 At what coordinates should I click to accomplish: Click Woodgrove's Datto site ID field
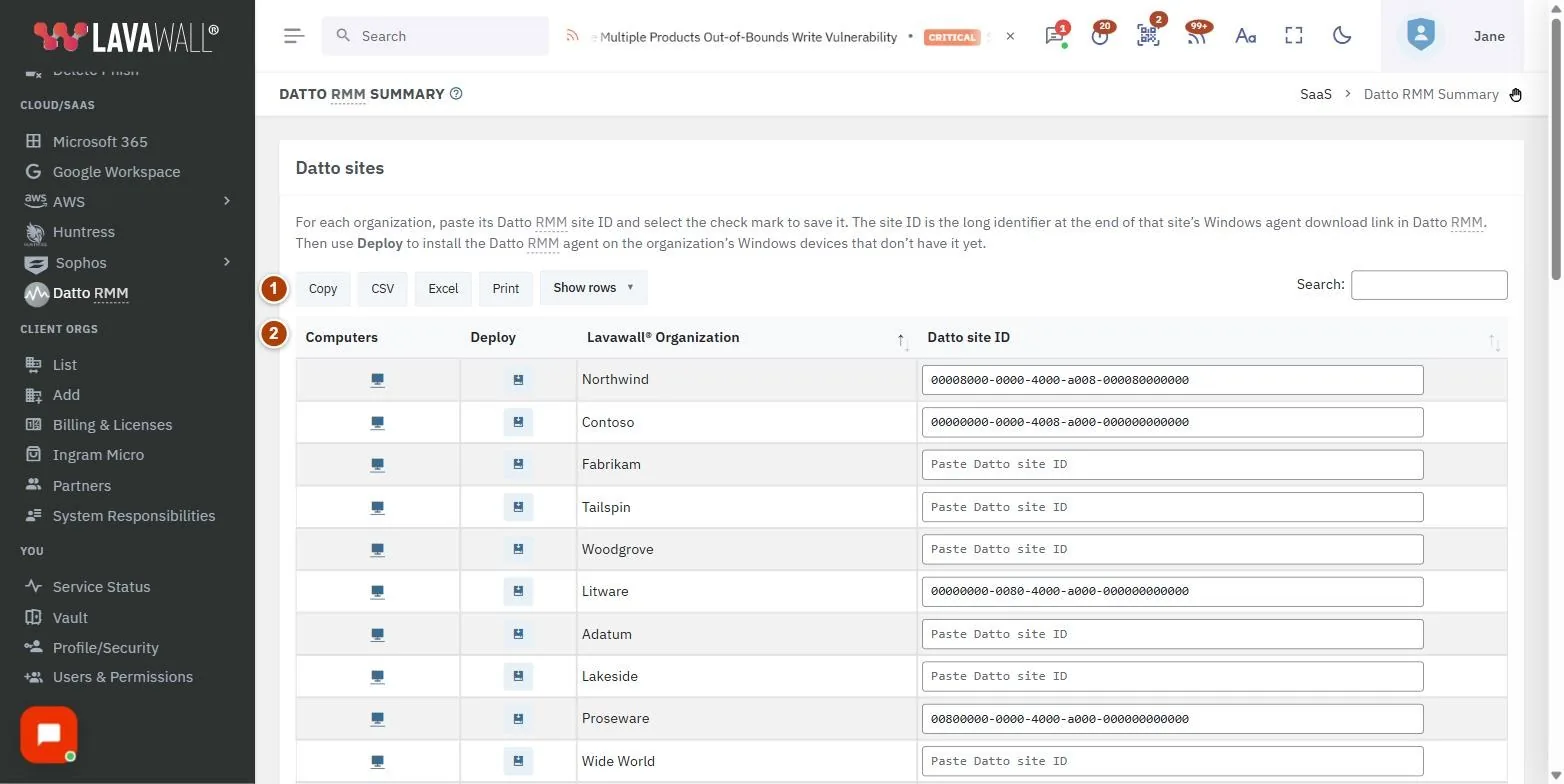click(1172, 549)
